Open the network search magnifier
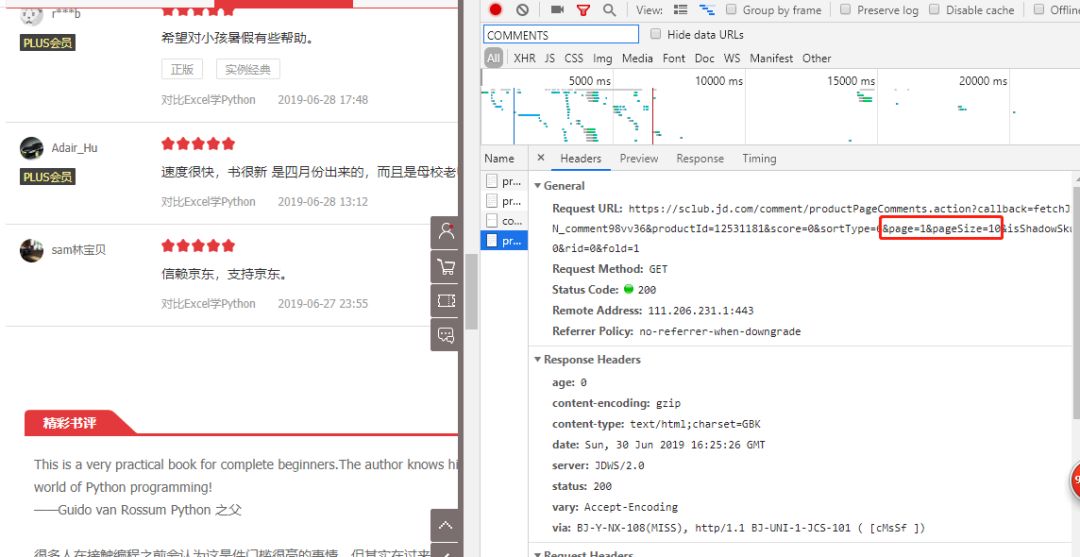1080x557 pixels. pyautogui.click(x=610, y=10)
